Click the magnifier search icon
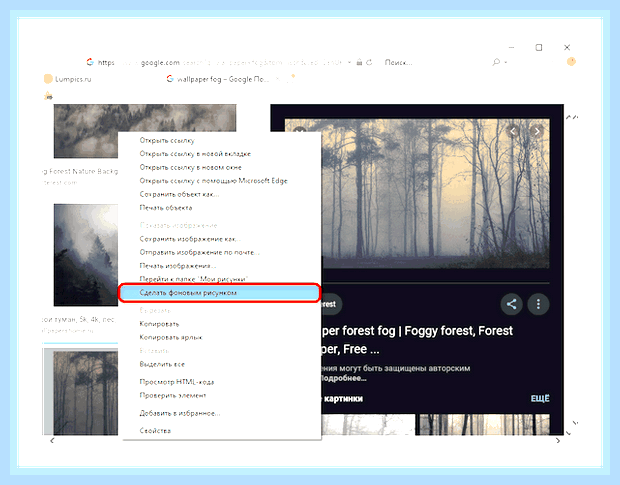620x485 pixels. point(496,62)
